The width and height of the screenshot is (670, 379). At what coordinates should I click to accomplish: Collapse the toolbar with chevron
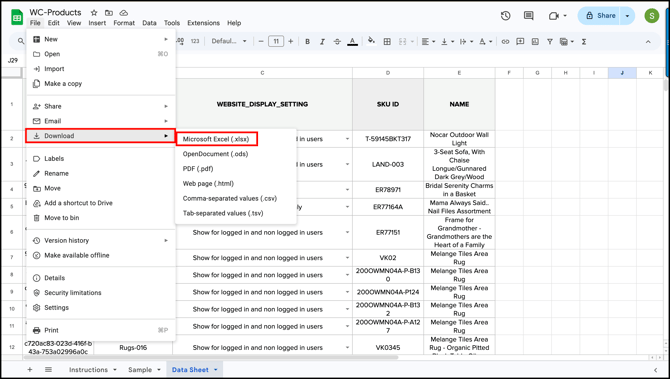click(648, 41)
